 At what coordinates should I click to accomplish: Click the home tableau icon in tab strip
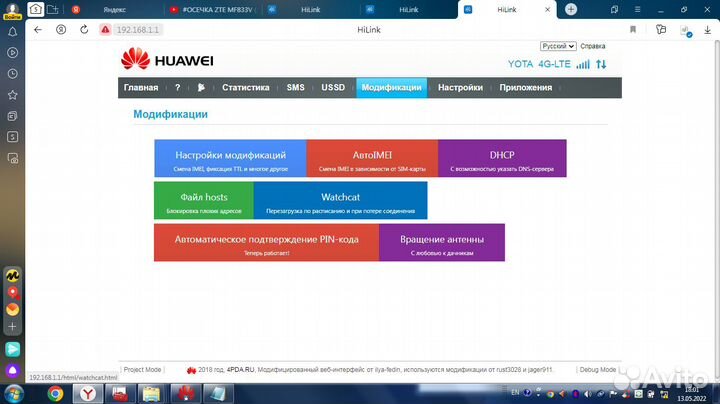click(x=35, y=9)
